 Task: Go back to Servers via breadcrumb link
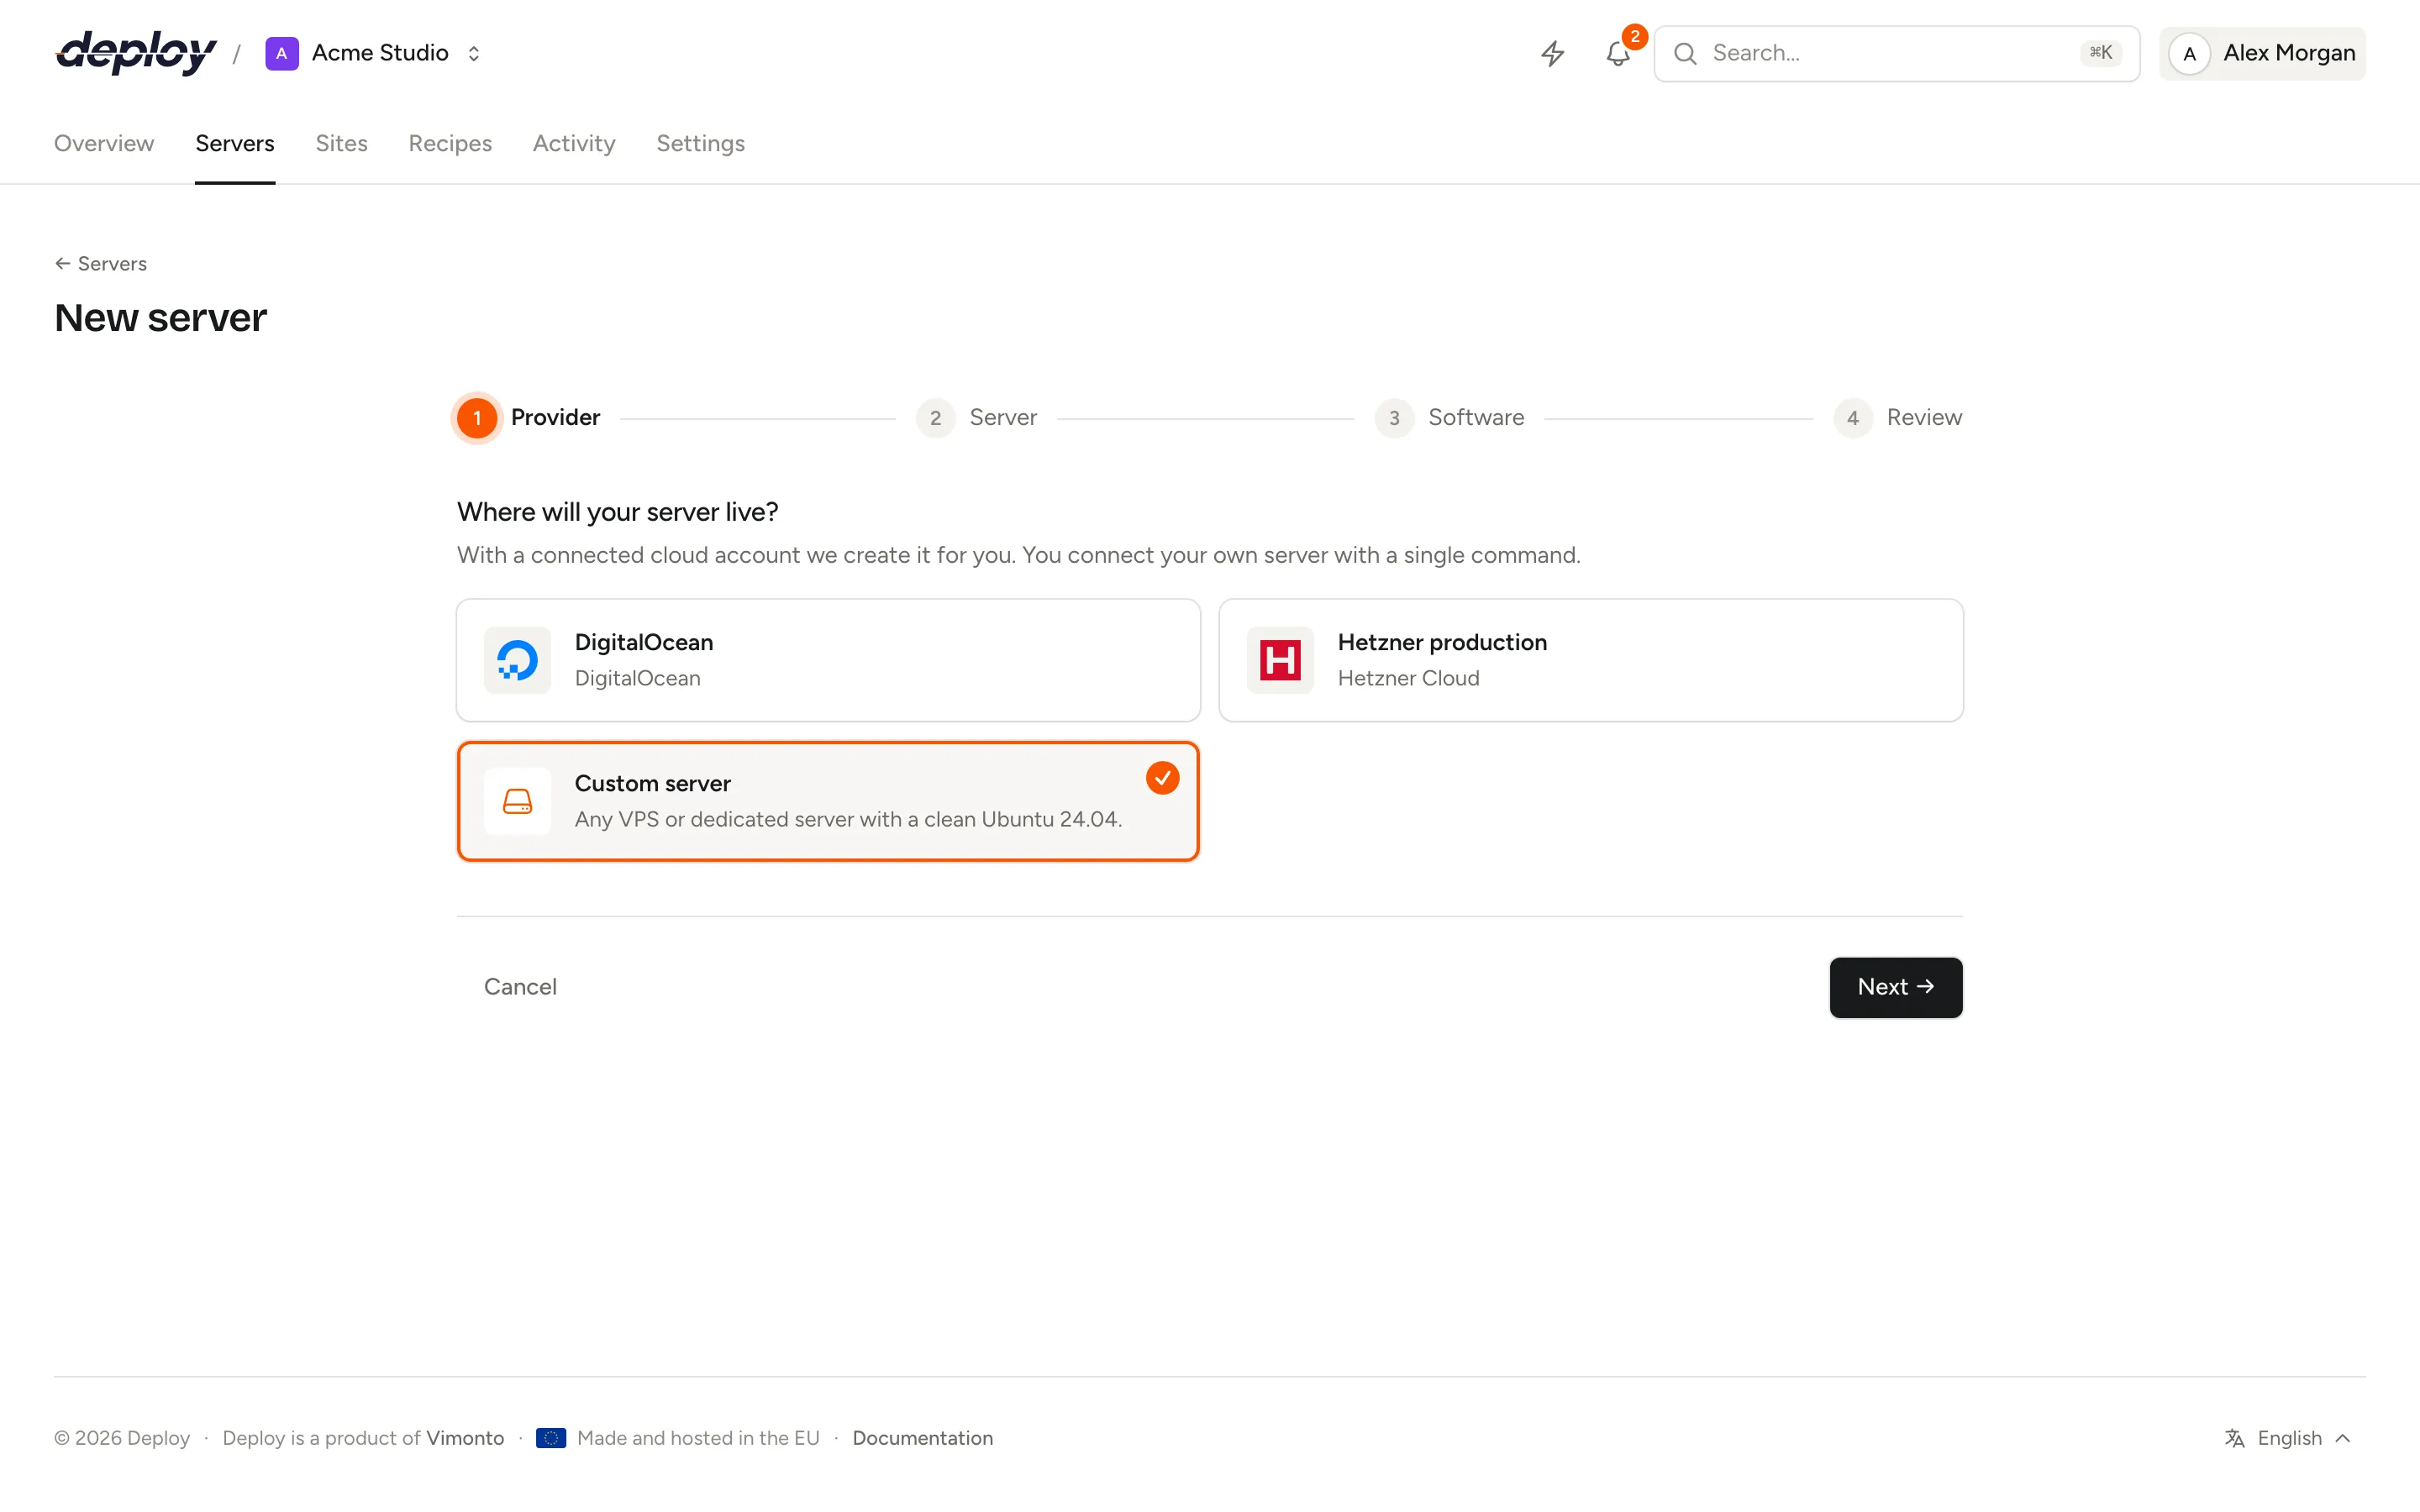pyautogui.click(x=101, y=263)
